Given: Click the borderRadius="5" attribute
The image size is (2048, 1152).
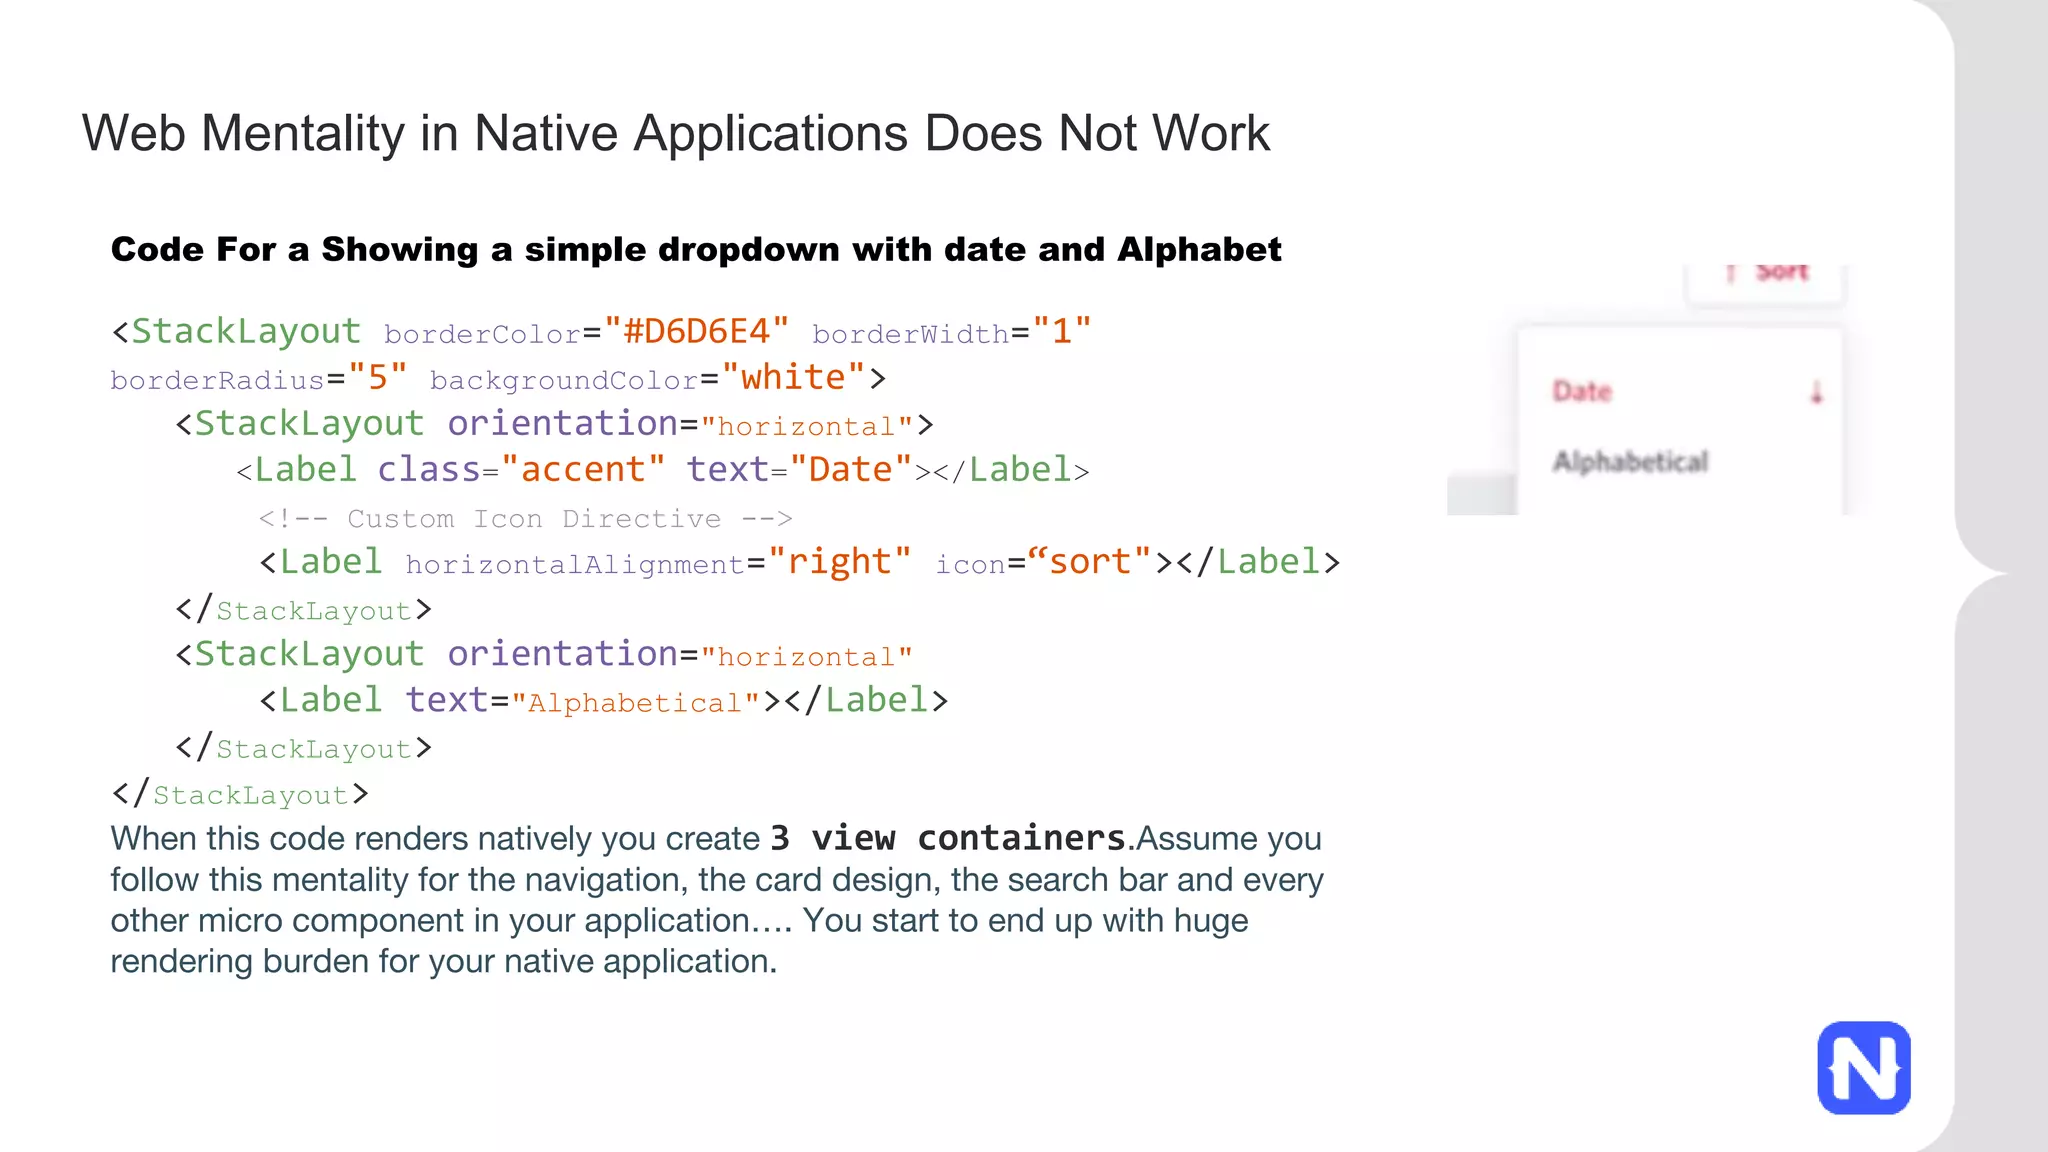Looking at the screenshot, I should 258,378.
